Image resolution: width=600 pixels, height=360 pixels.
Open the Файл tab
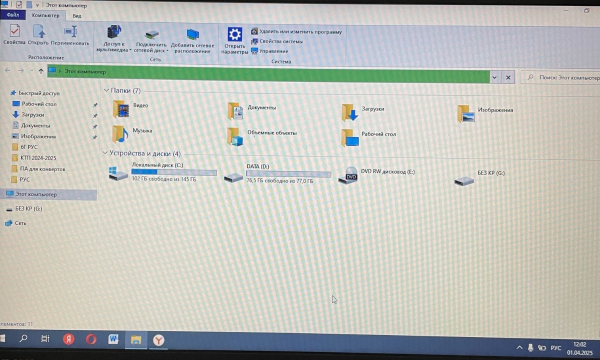[13, 15]
